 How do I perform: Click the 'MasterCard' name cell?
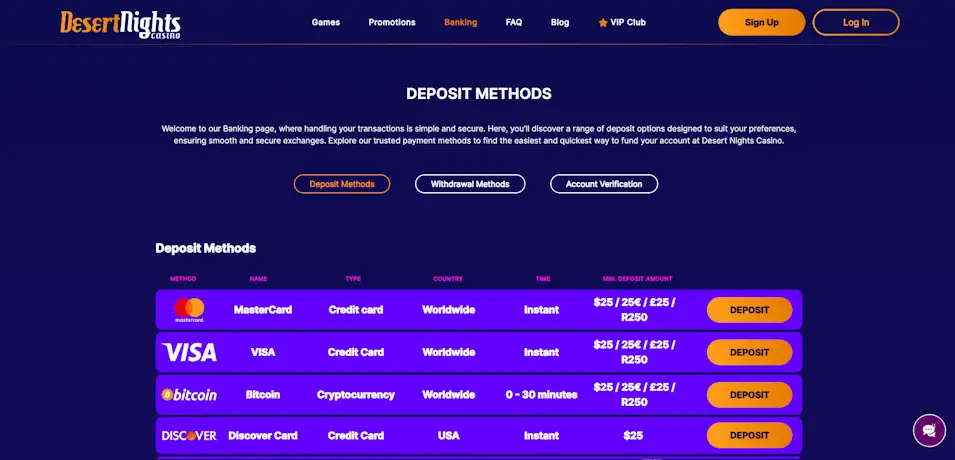(x=263, y=310)
